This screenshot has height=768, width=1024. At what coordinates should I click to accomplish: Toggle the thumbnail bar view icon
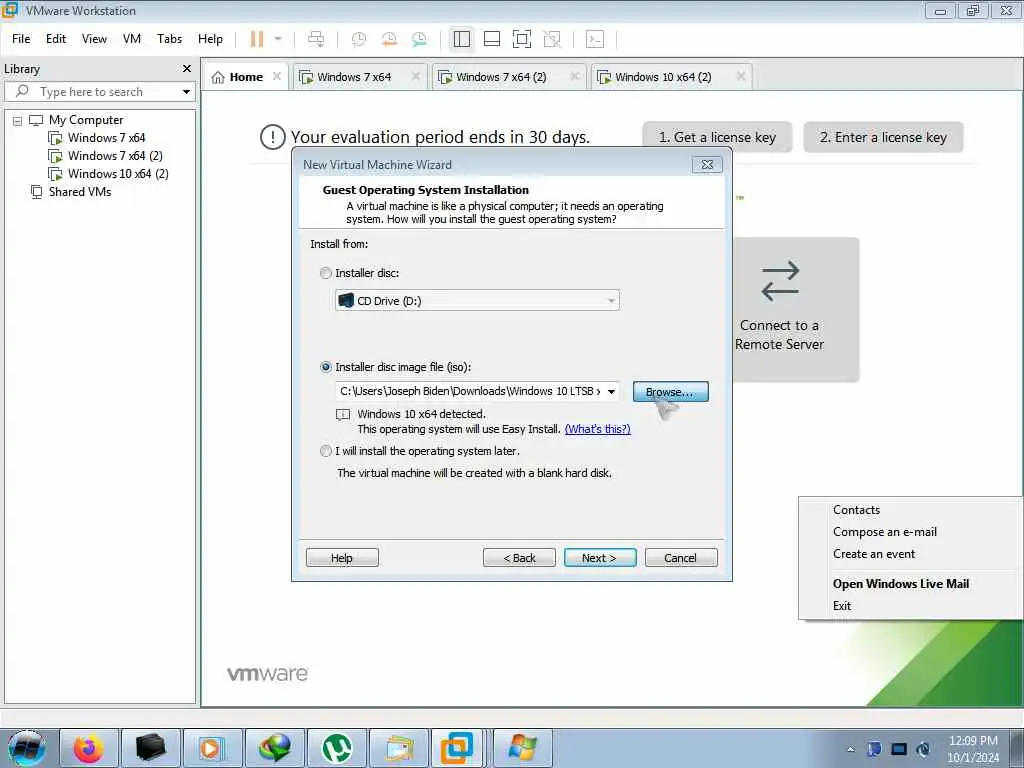click(492, 39)
